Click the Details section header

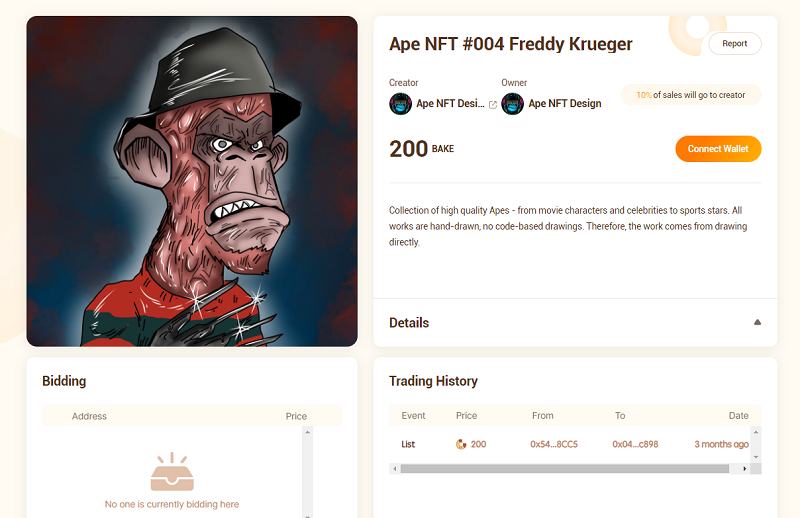[409, 323]
